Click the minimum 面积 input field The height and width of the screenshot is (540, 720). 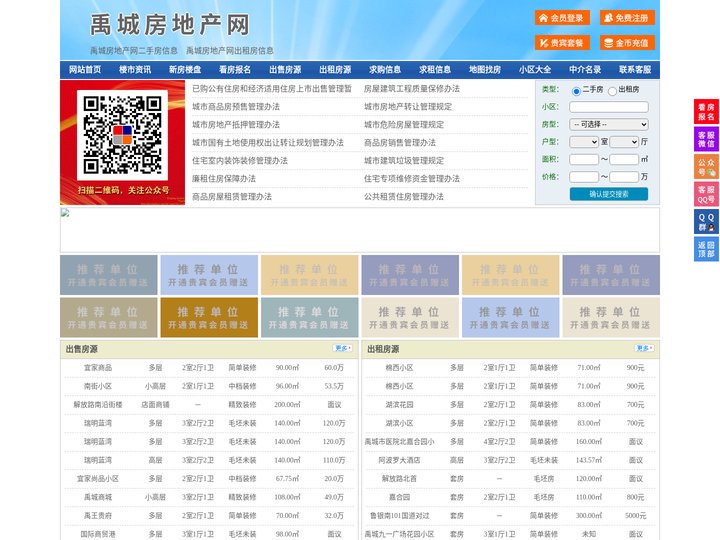point(584,159)
